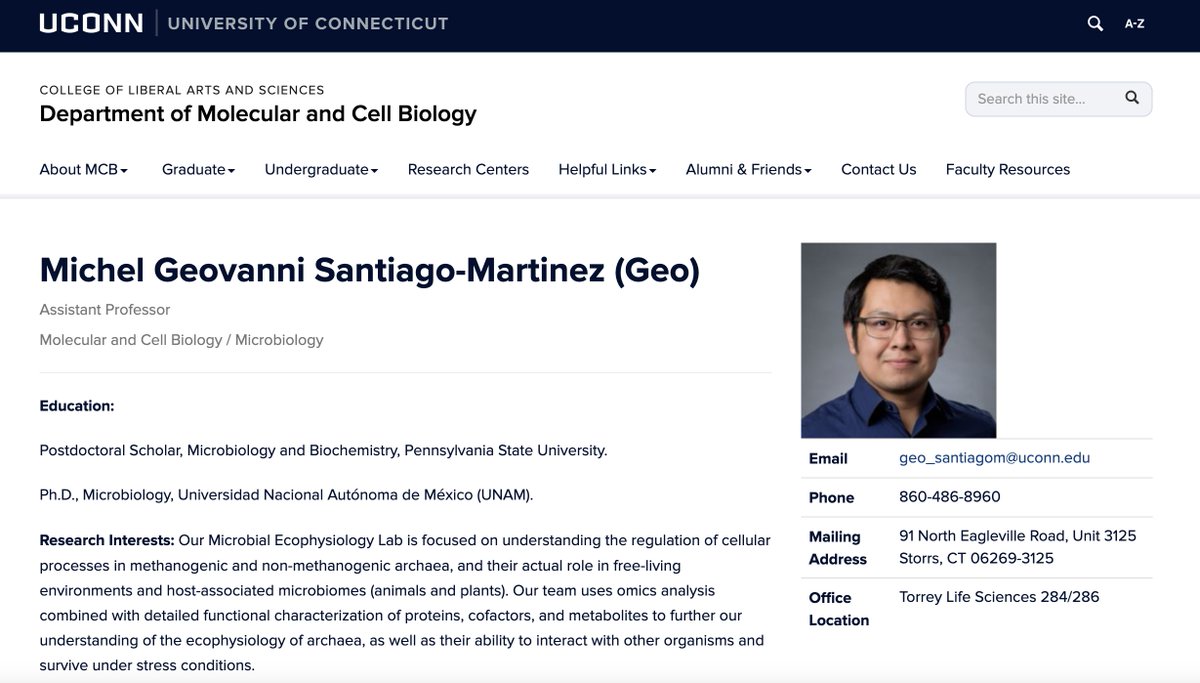Expand the Alumni & Friends dropdown
This screenshot has height=683, width=1200.
pyautogui.click(x=748, y=169)
